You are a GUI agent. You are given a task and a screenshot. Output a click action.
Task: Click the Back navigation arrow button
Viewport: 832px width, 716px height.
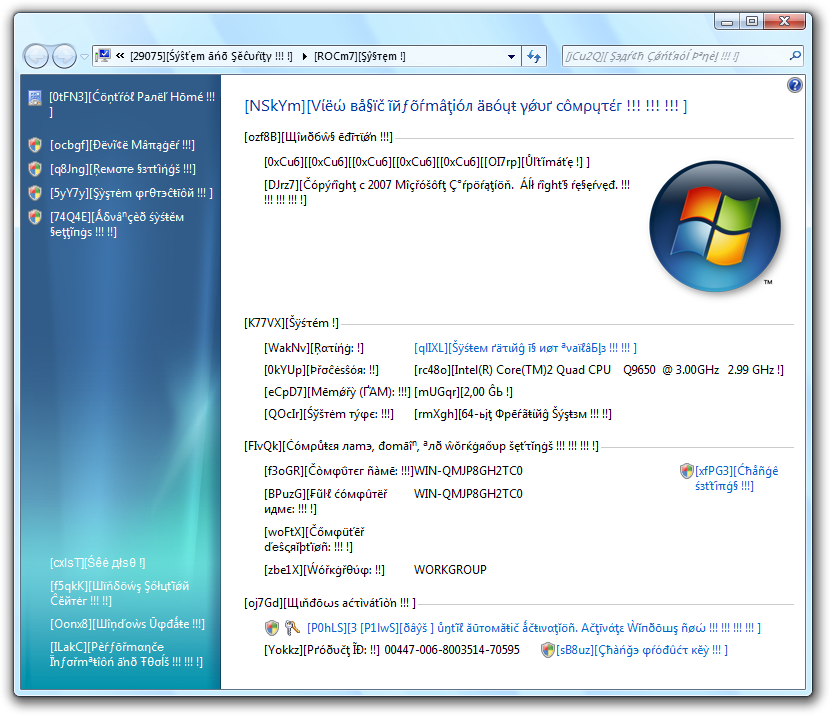point(36,56)
